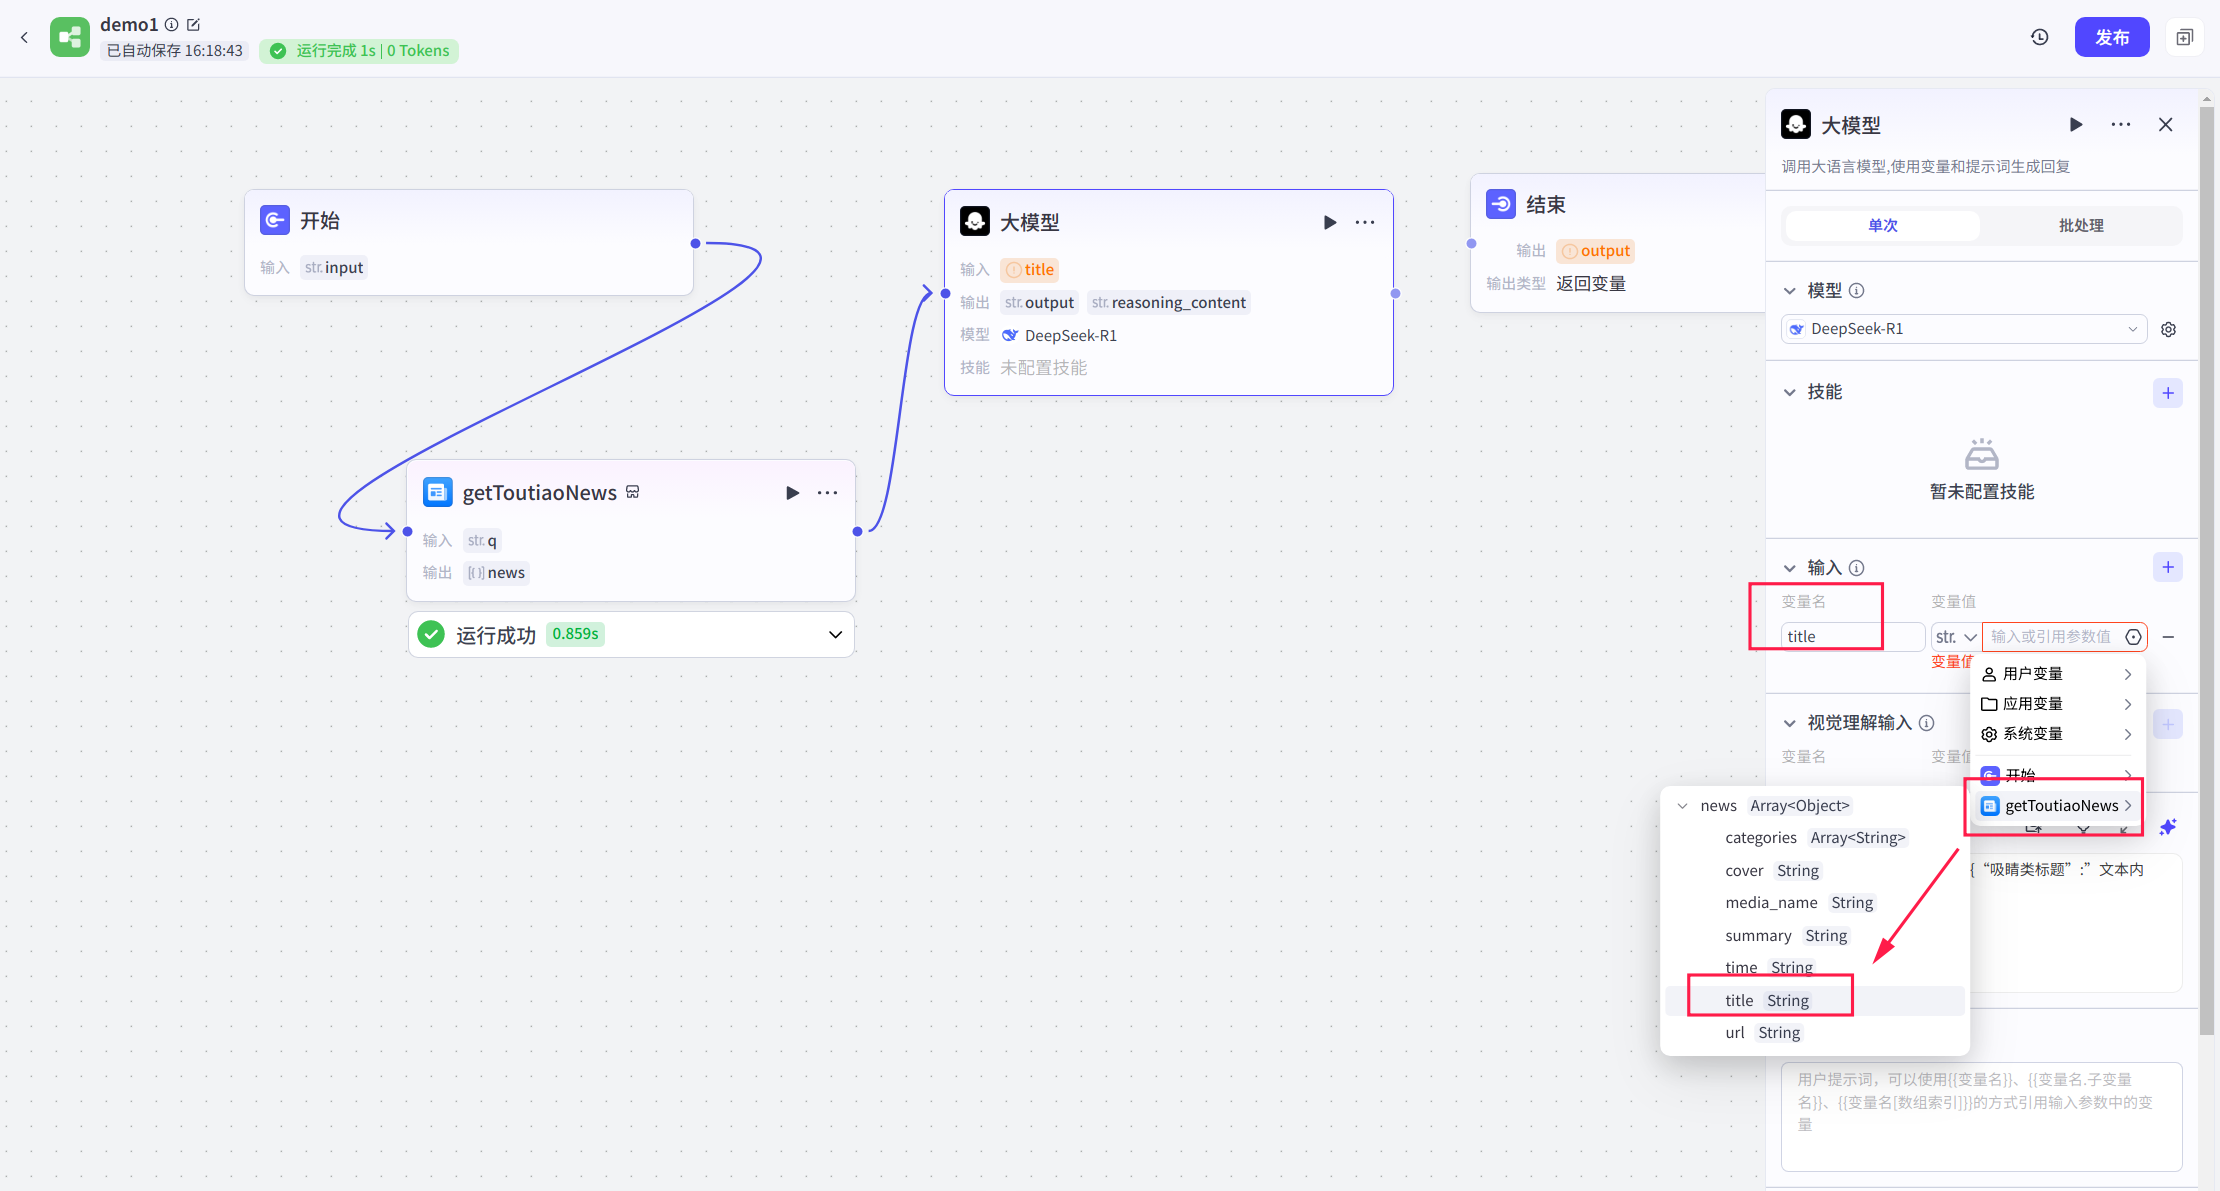Remove the title input row minus icon
This screenshot has width=2220, height=1191.
[x=2168, y=637]
